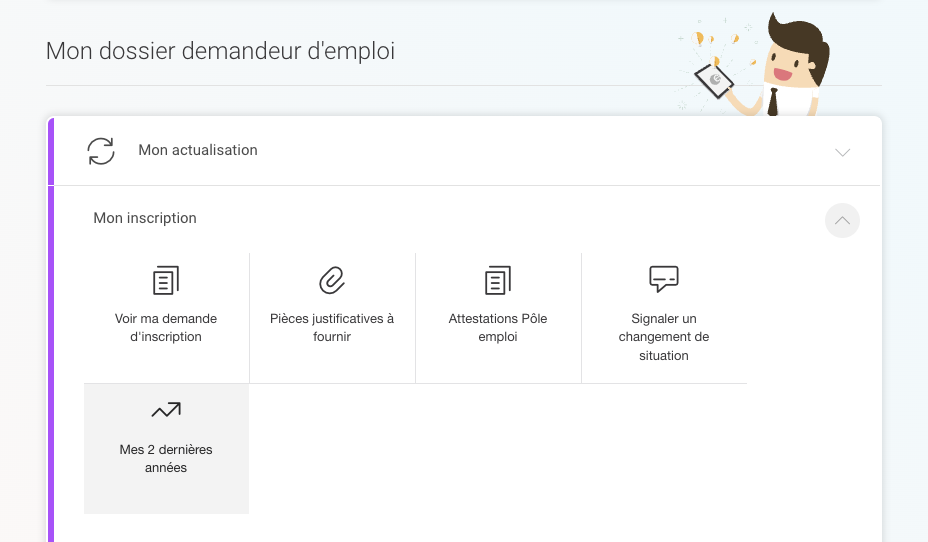
Task: Click the trending arrow icon above Mes 2 dernières années
Action: point(166,410)
